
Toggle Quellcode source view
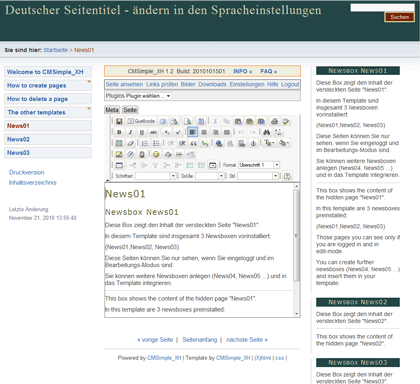point(141,121)
